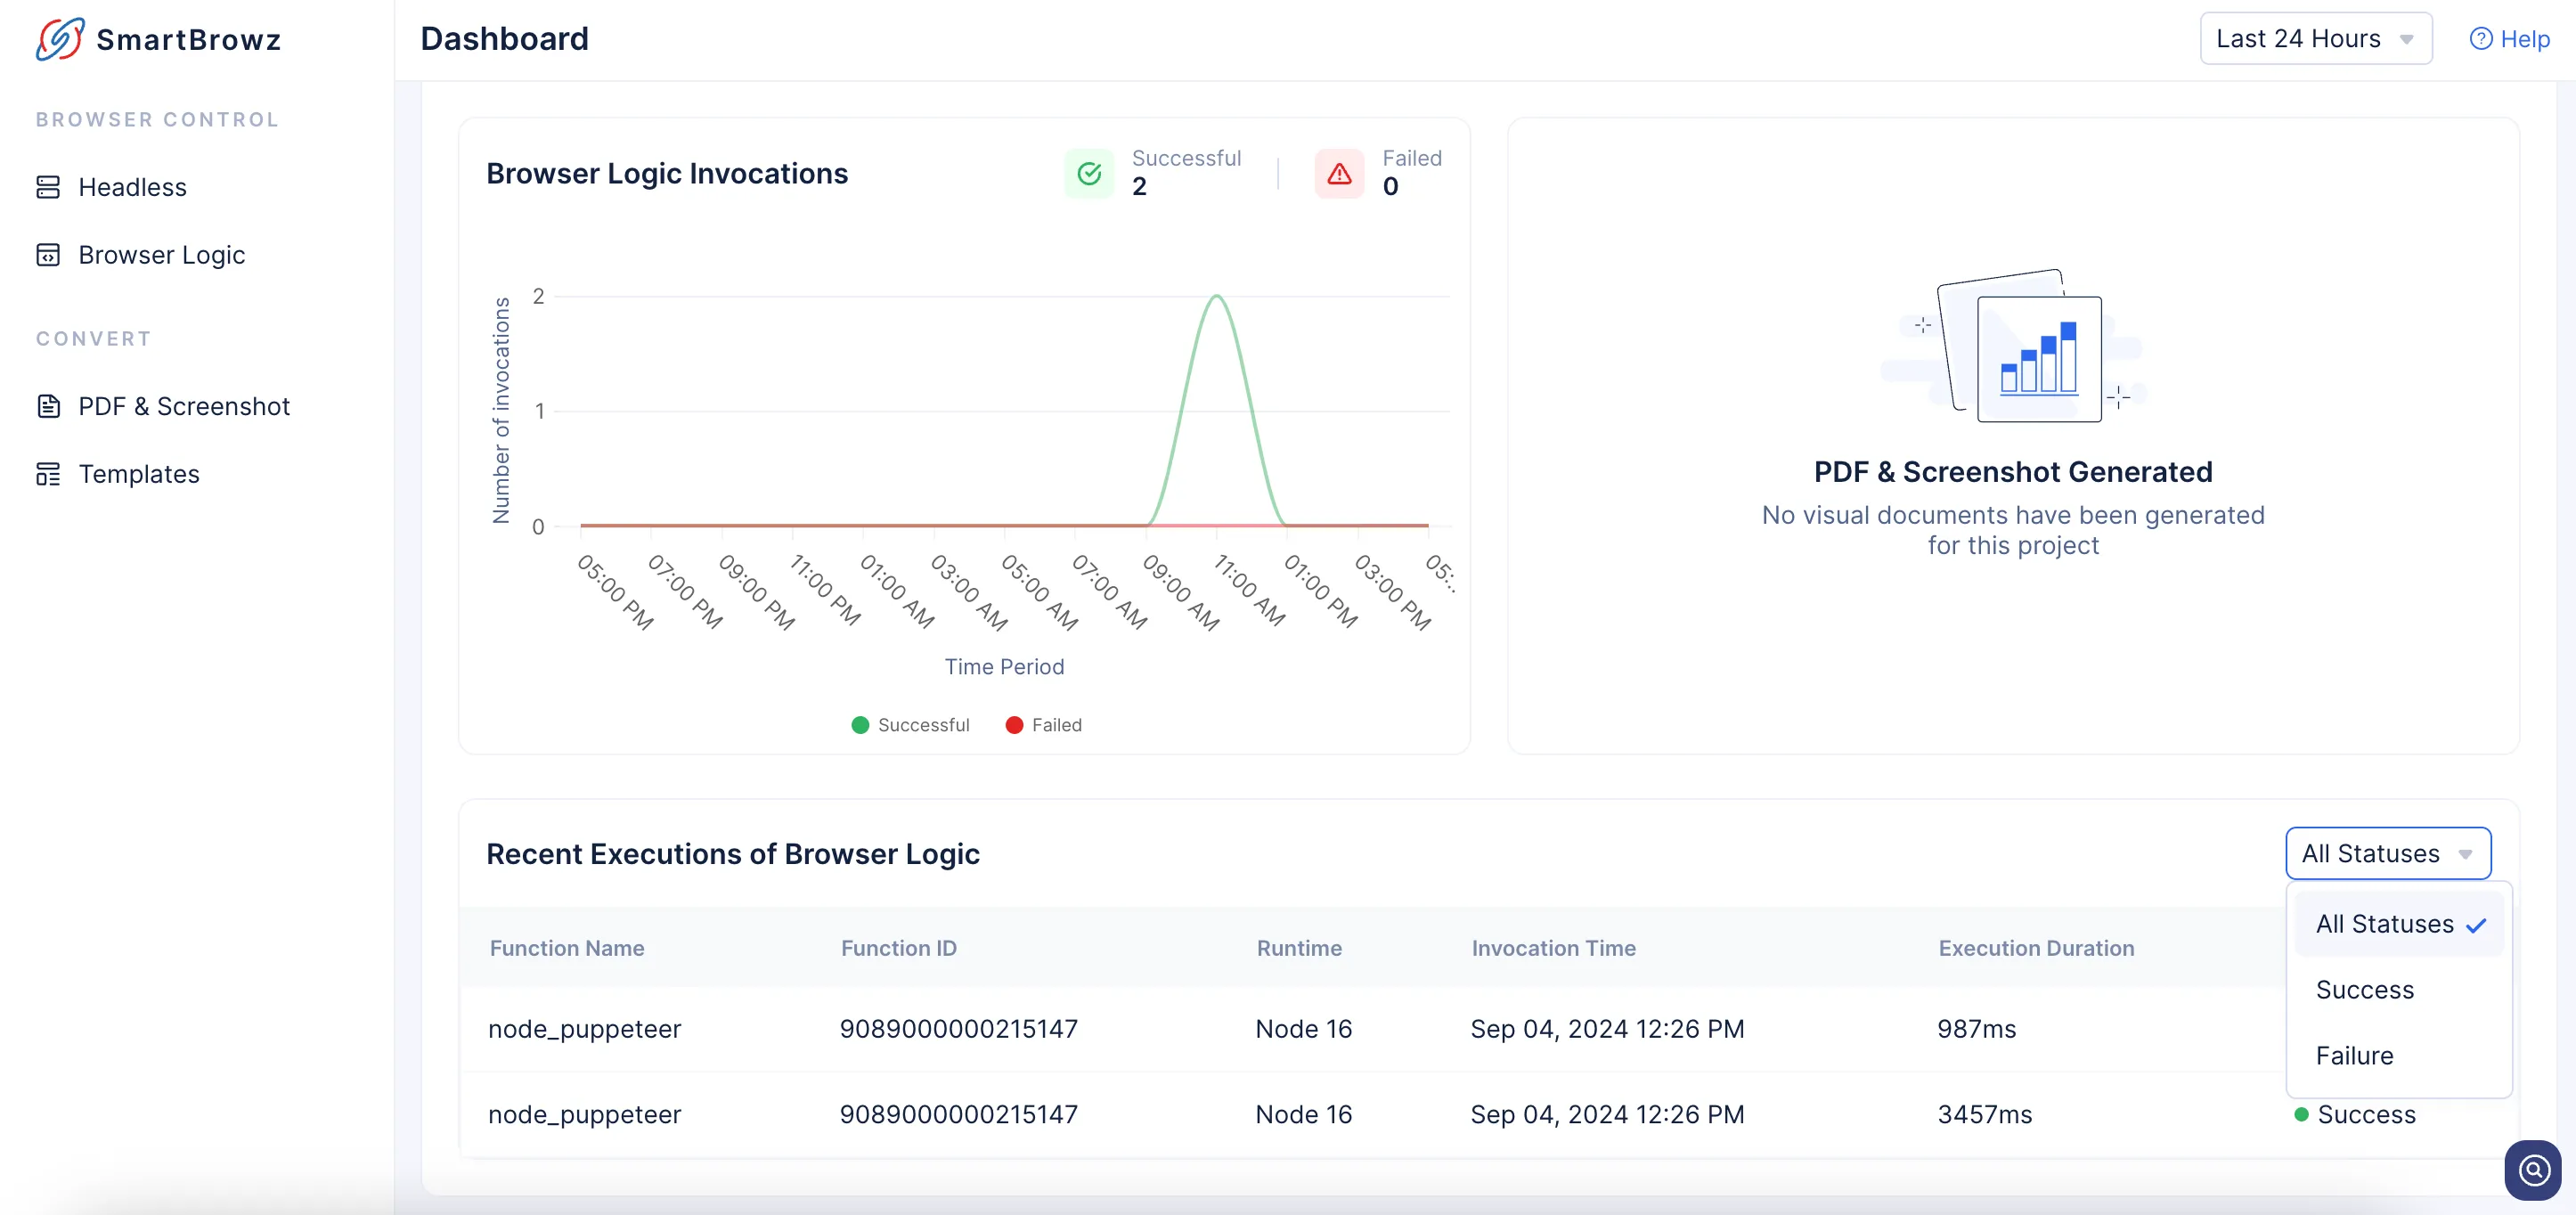The image size is (2576, 1215).
Task: Toggle the Successful series in chart legend
Action: (x=910, y=725)
